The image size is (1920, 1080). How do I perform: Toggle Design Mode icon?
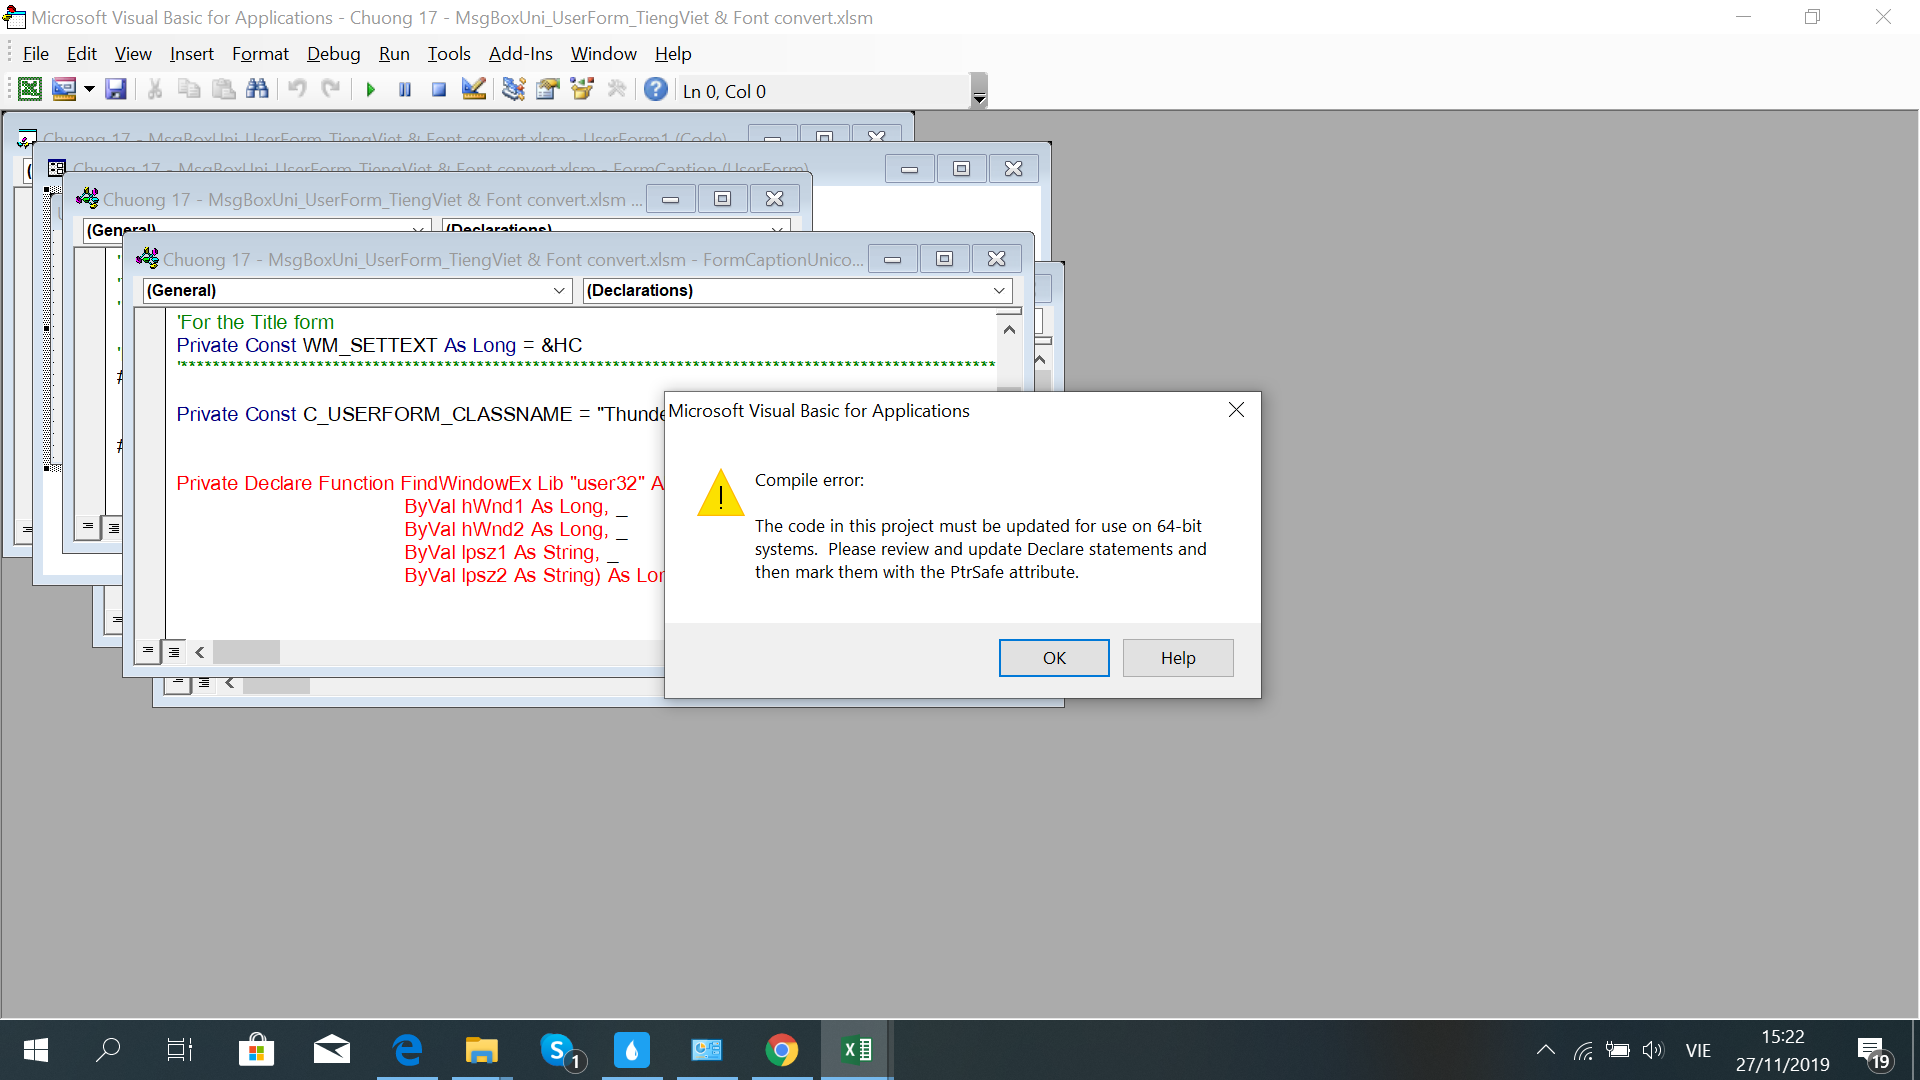pos(474,90)
